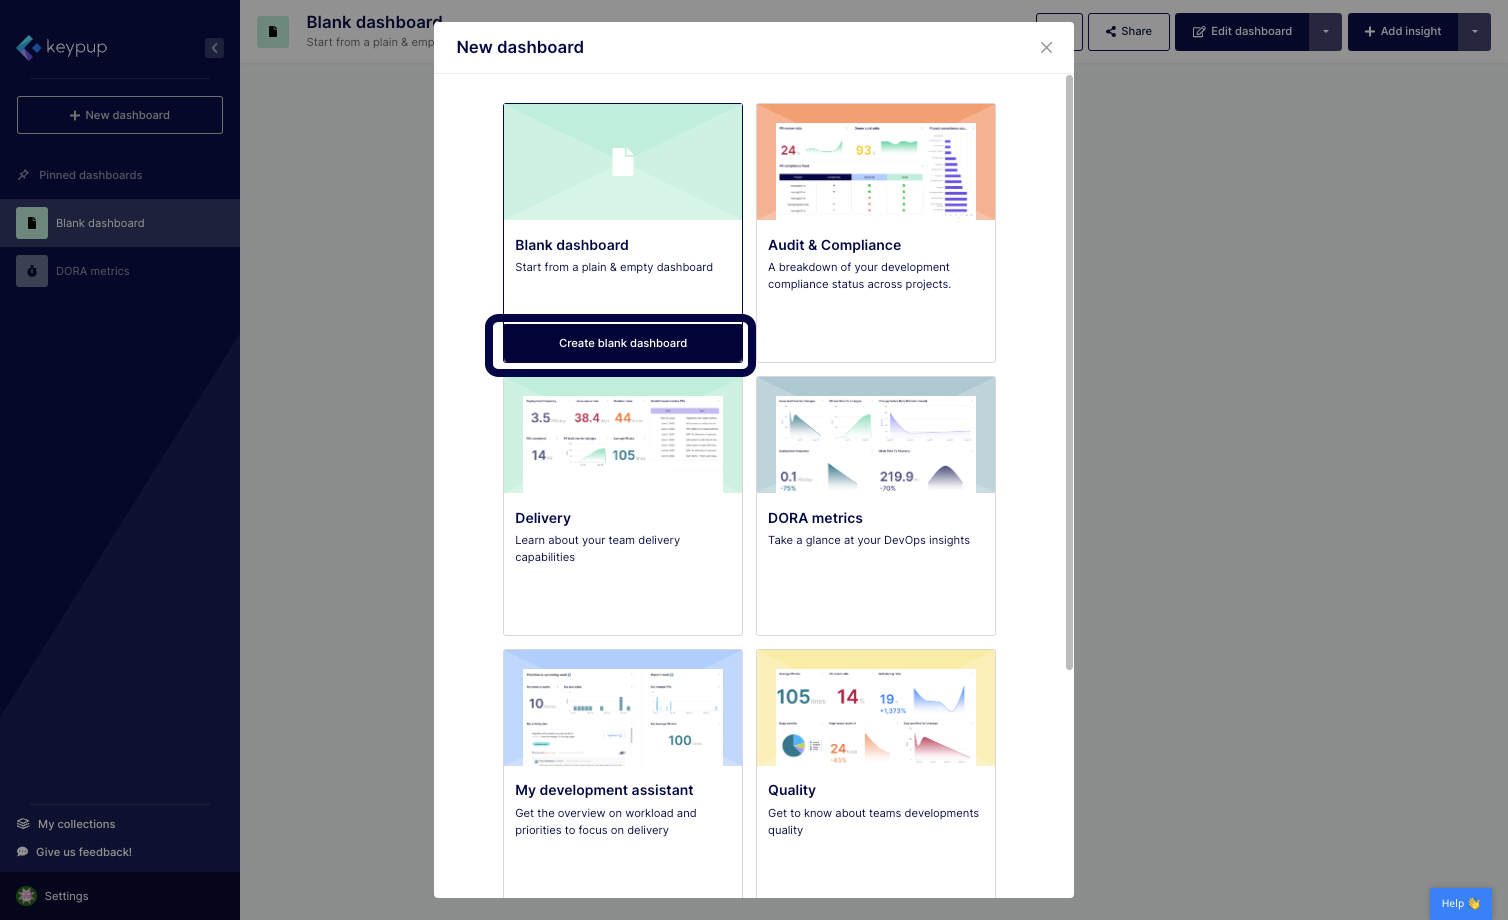Viewport: 1508px width, 920px height.
Task: Open the Add insight dropdown arrow
Action: [x=1475, y=31]
